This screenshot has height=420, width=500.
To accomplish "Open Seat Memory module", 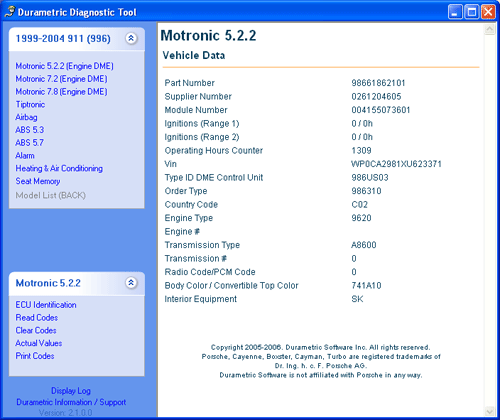I will (x=38, y=181).
